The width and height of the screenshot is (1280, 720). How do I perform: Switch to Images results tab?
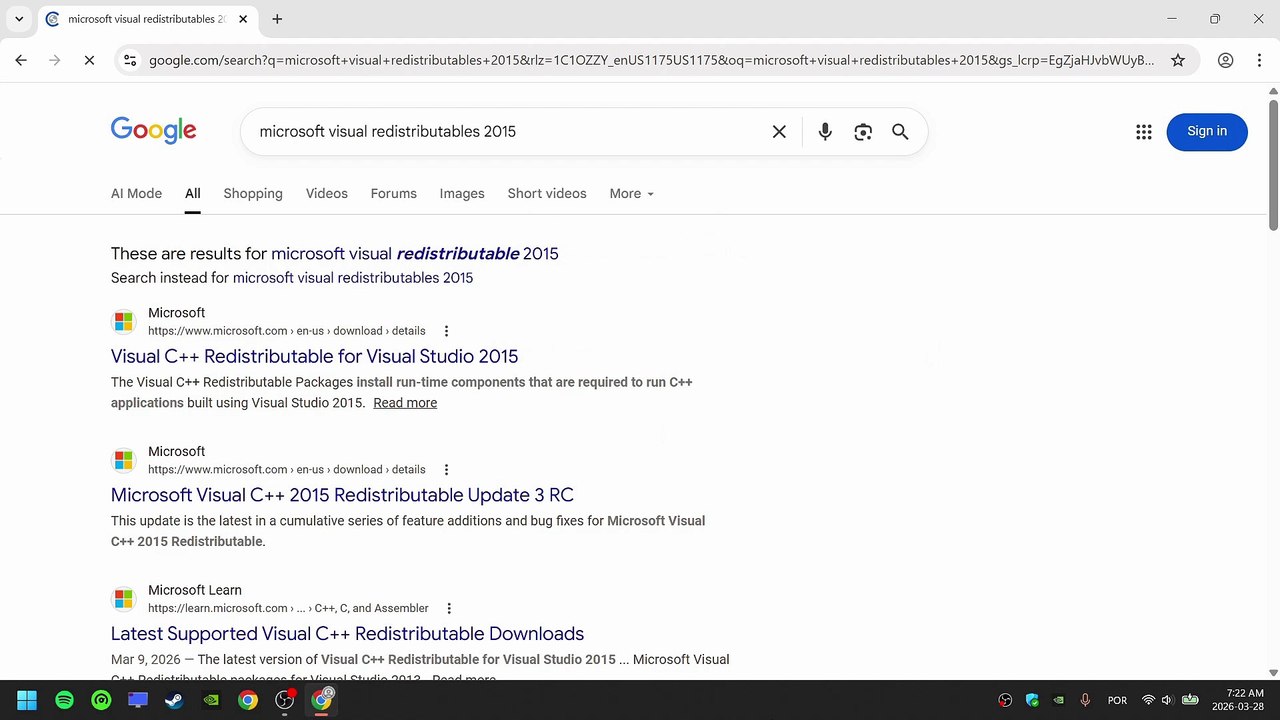[462, 193]
